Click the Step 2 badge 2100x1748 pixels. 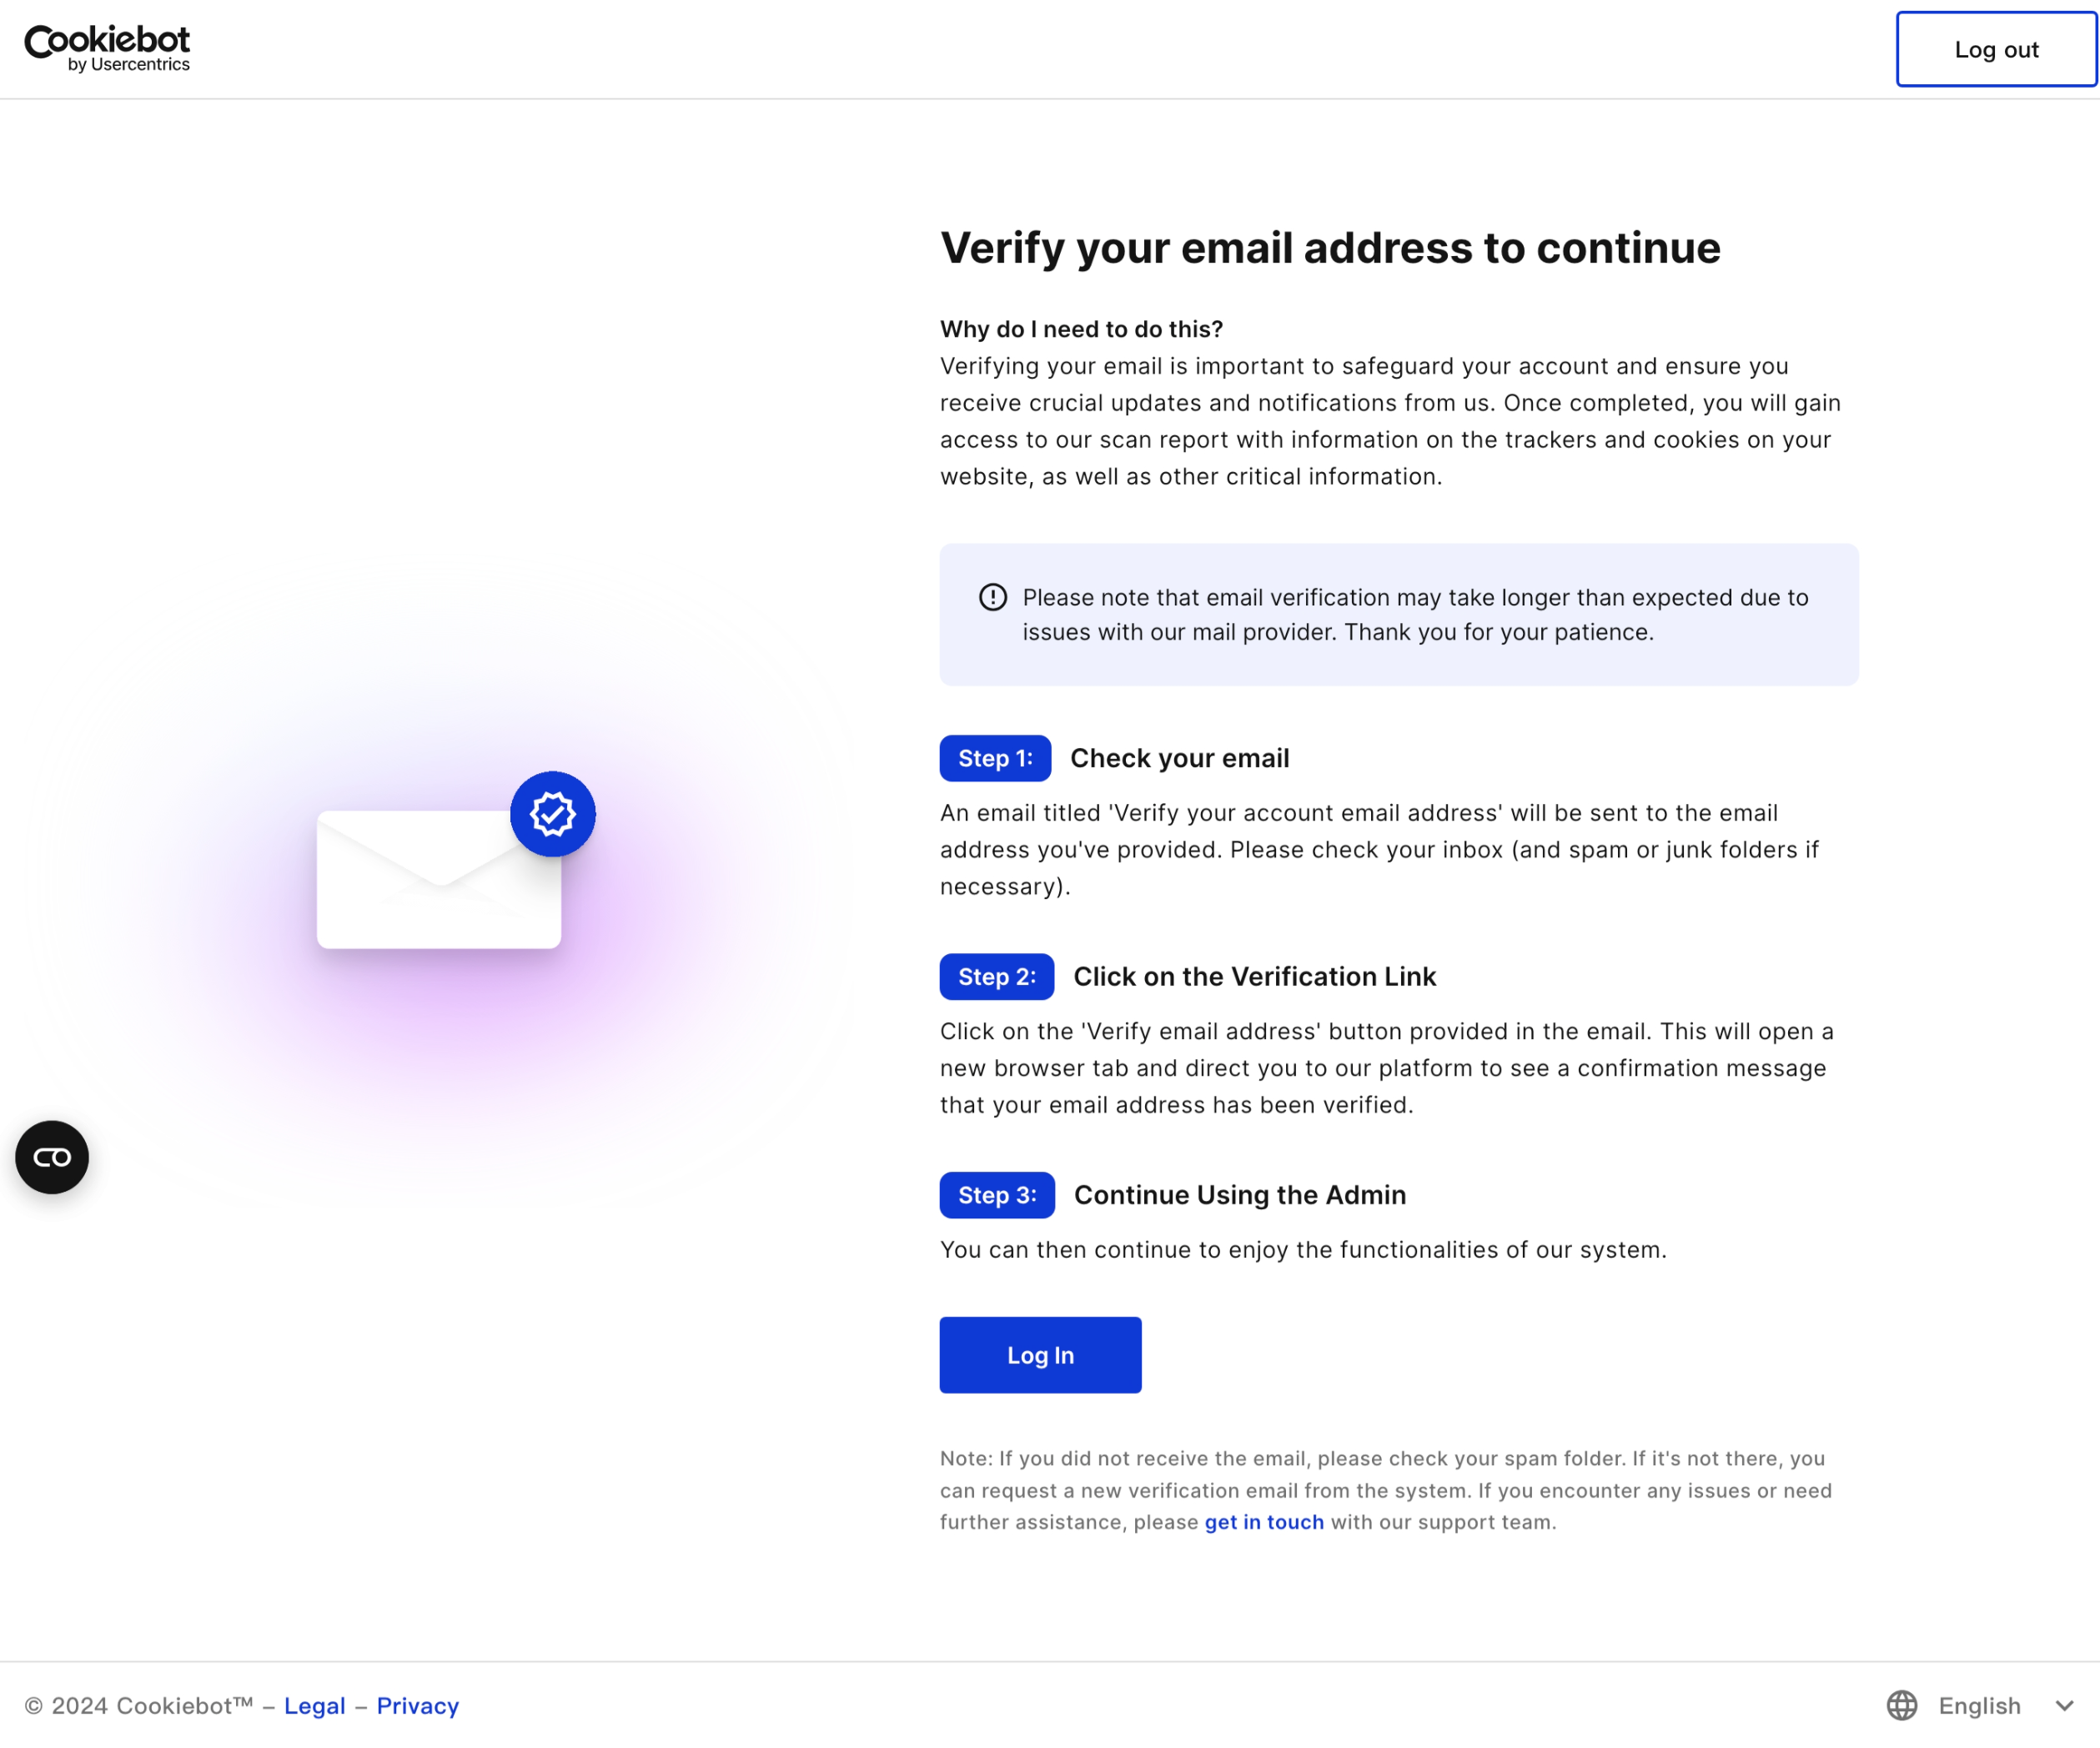[997, 976]
